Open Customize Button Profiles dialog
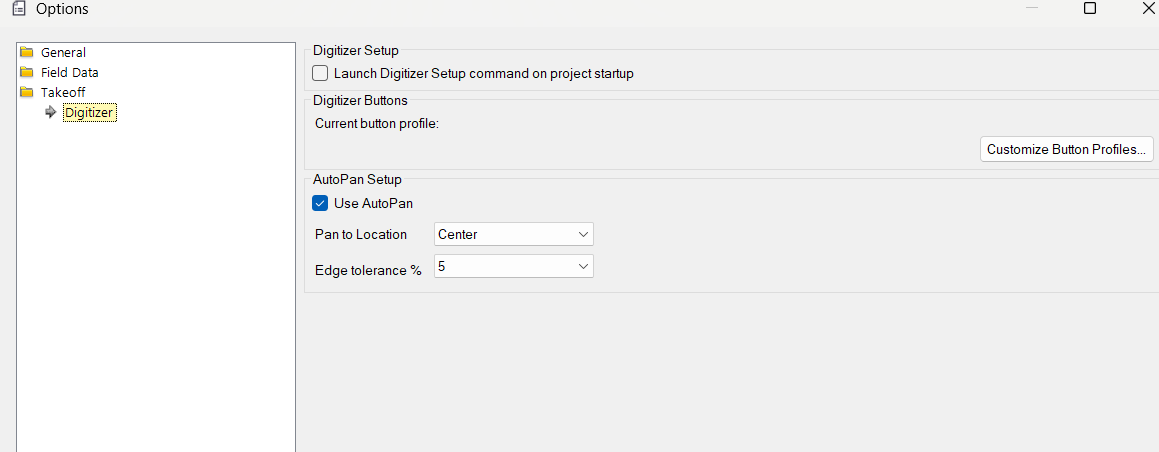Image resolution: width=1159 pixels, height=452 pixels. (1066, 150)
